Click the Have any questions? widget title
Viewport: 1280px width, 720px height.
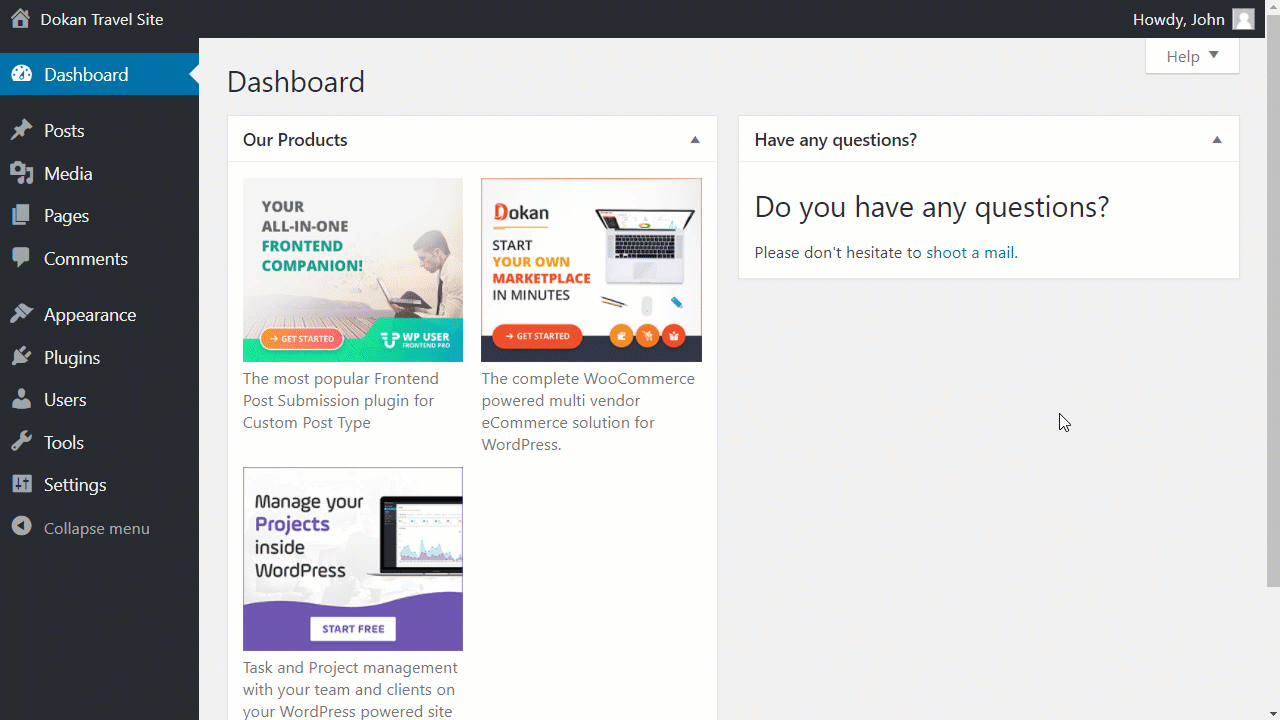tap(836, 140)
